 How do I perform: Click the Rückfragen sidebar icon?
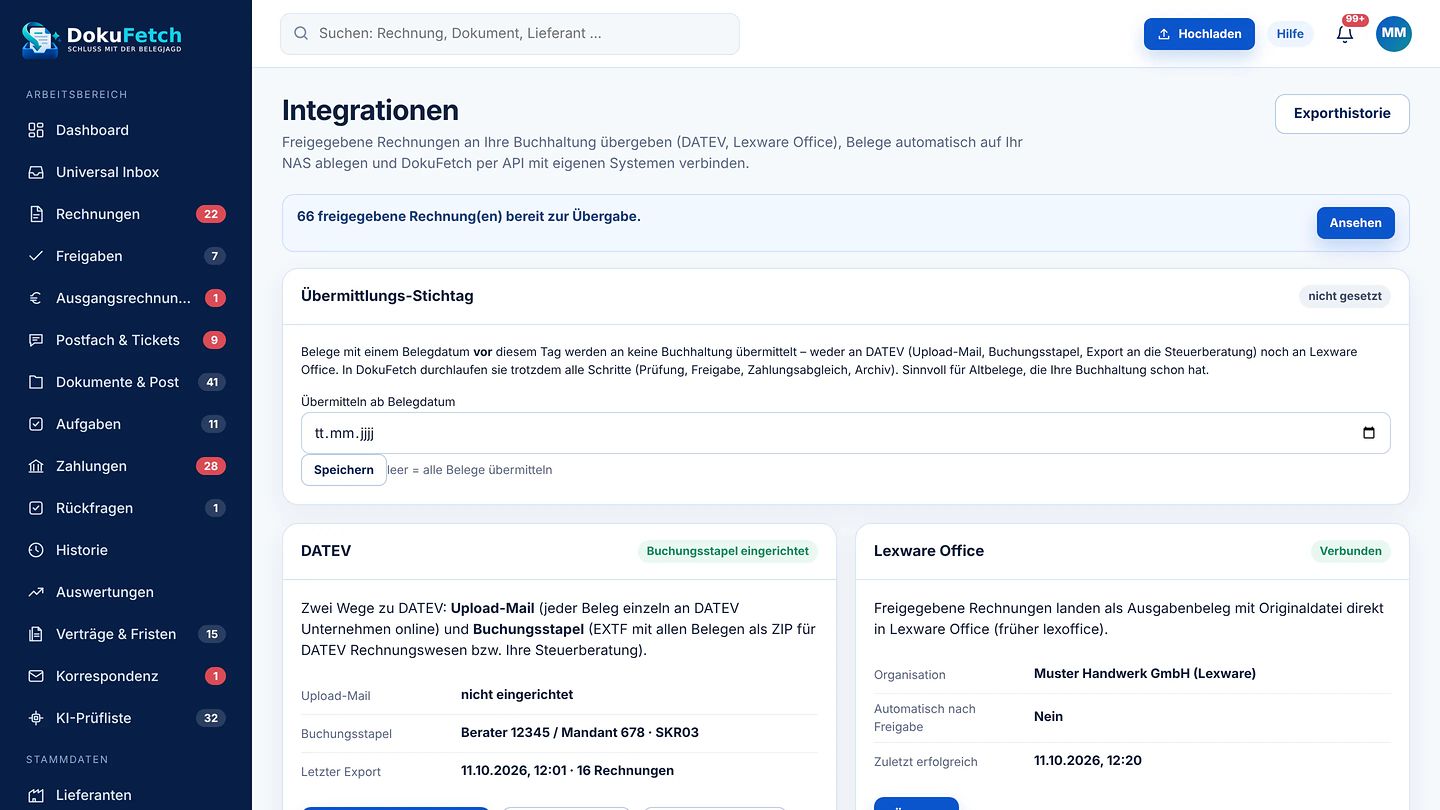click(x=36, y=508)
